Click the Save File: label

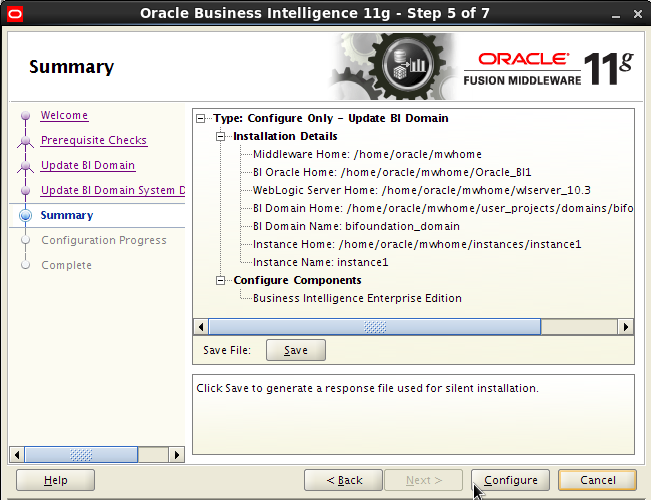click(x=227, y=350)
